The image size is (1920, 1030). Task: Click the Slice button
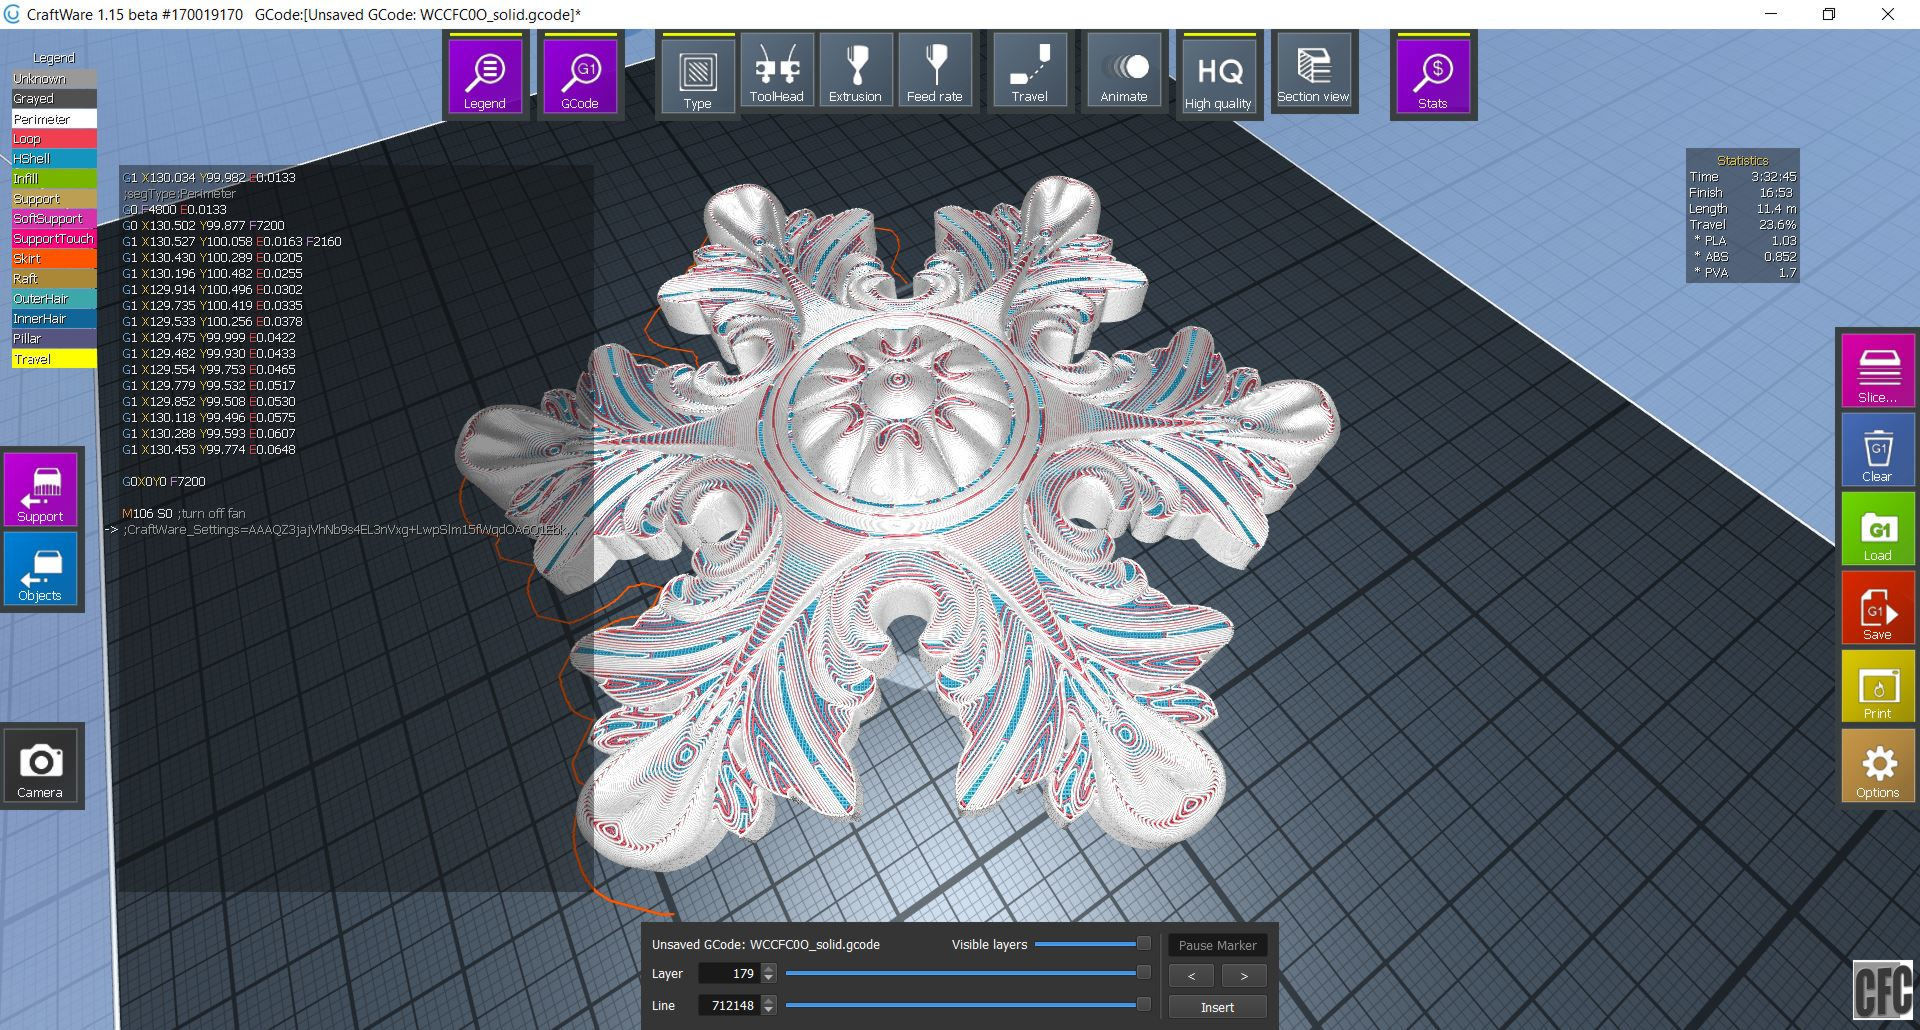tap(1878, 371)
